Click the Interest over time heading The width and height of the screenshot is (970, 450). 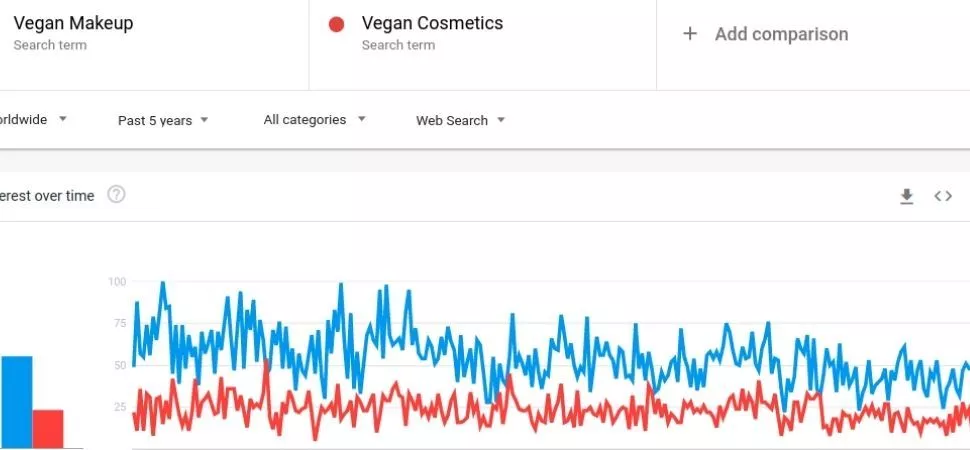tap(46, 196)
